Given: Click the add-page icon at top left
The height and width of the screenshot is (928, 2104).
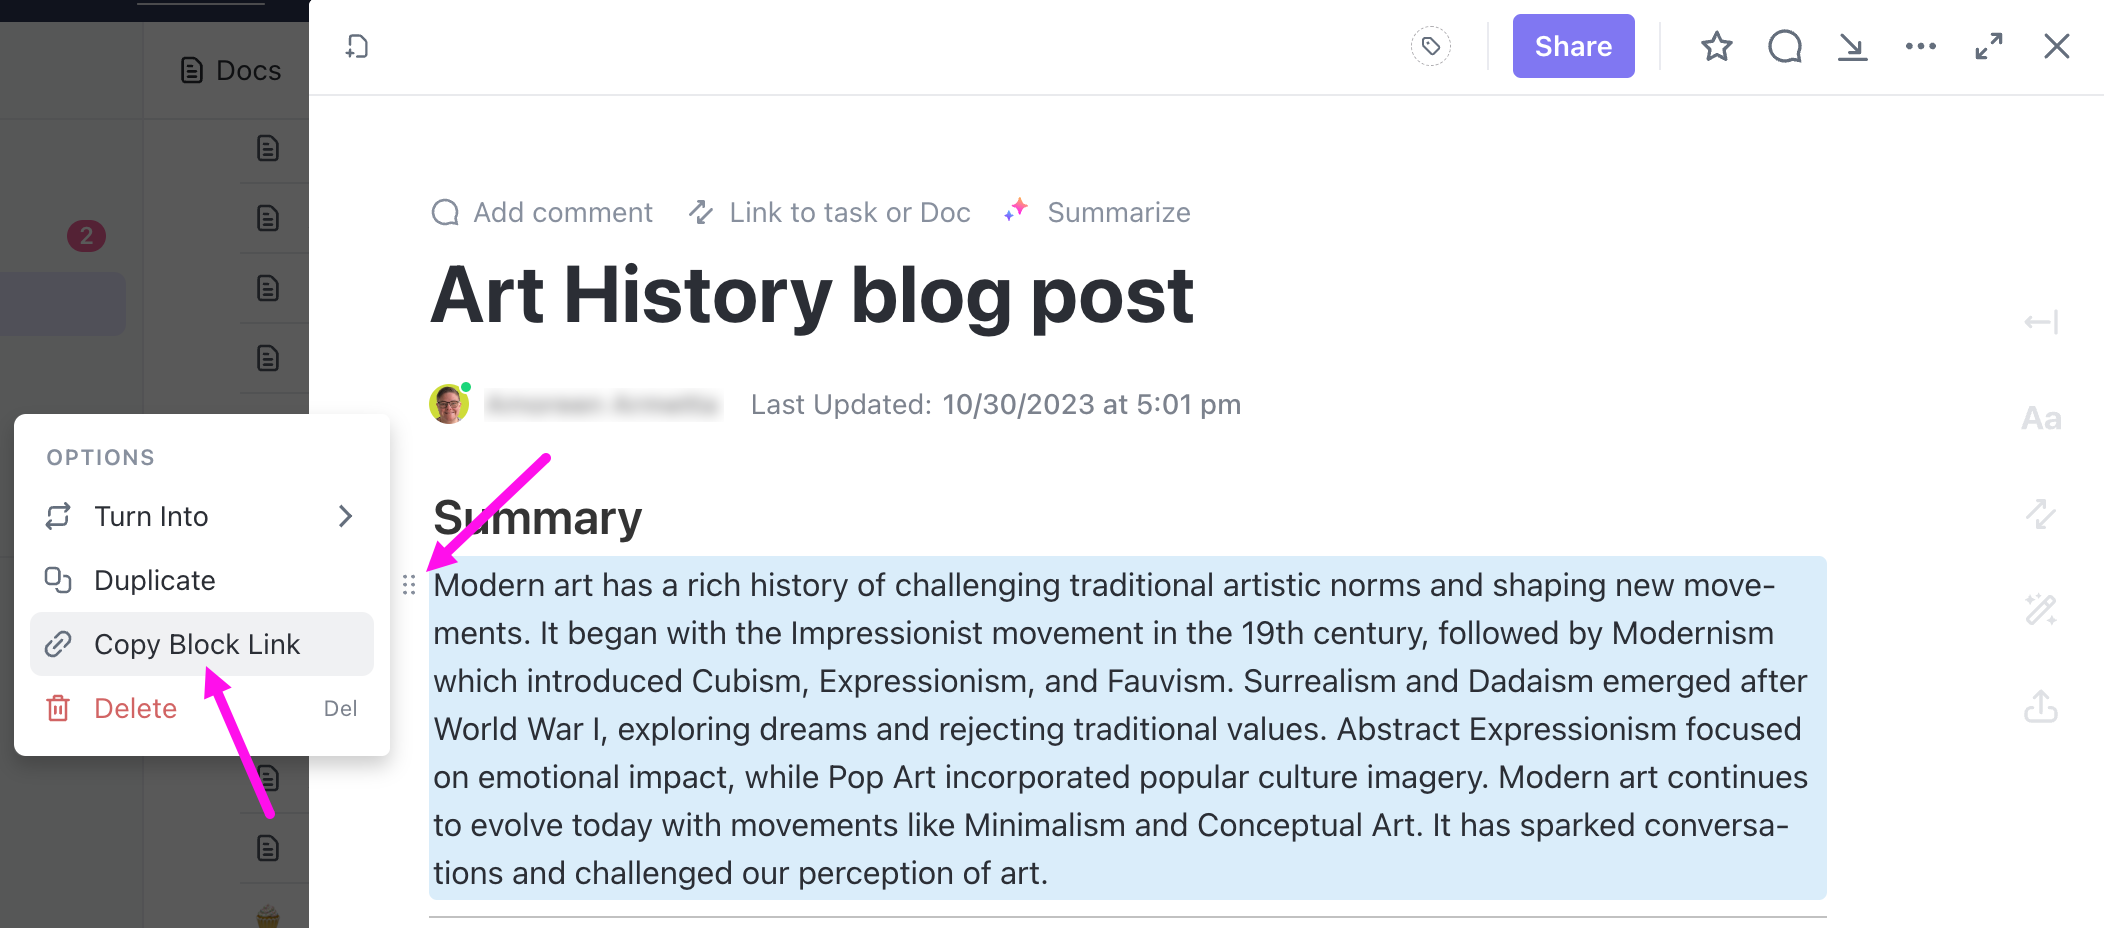Looking at the screenshot, I should (x=357, y=46).
